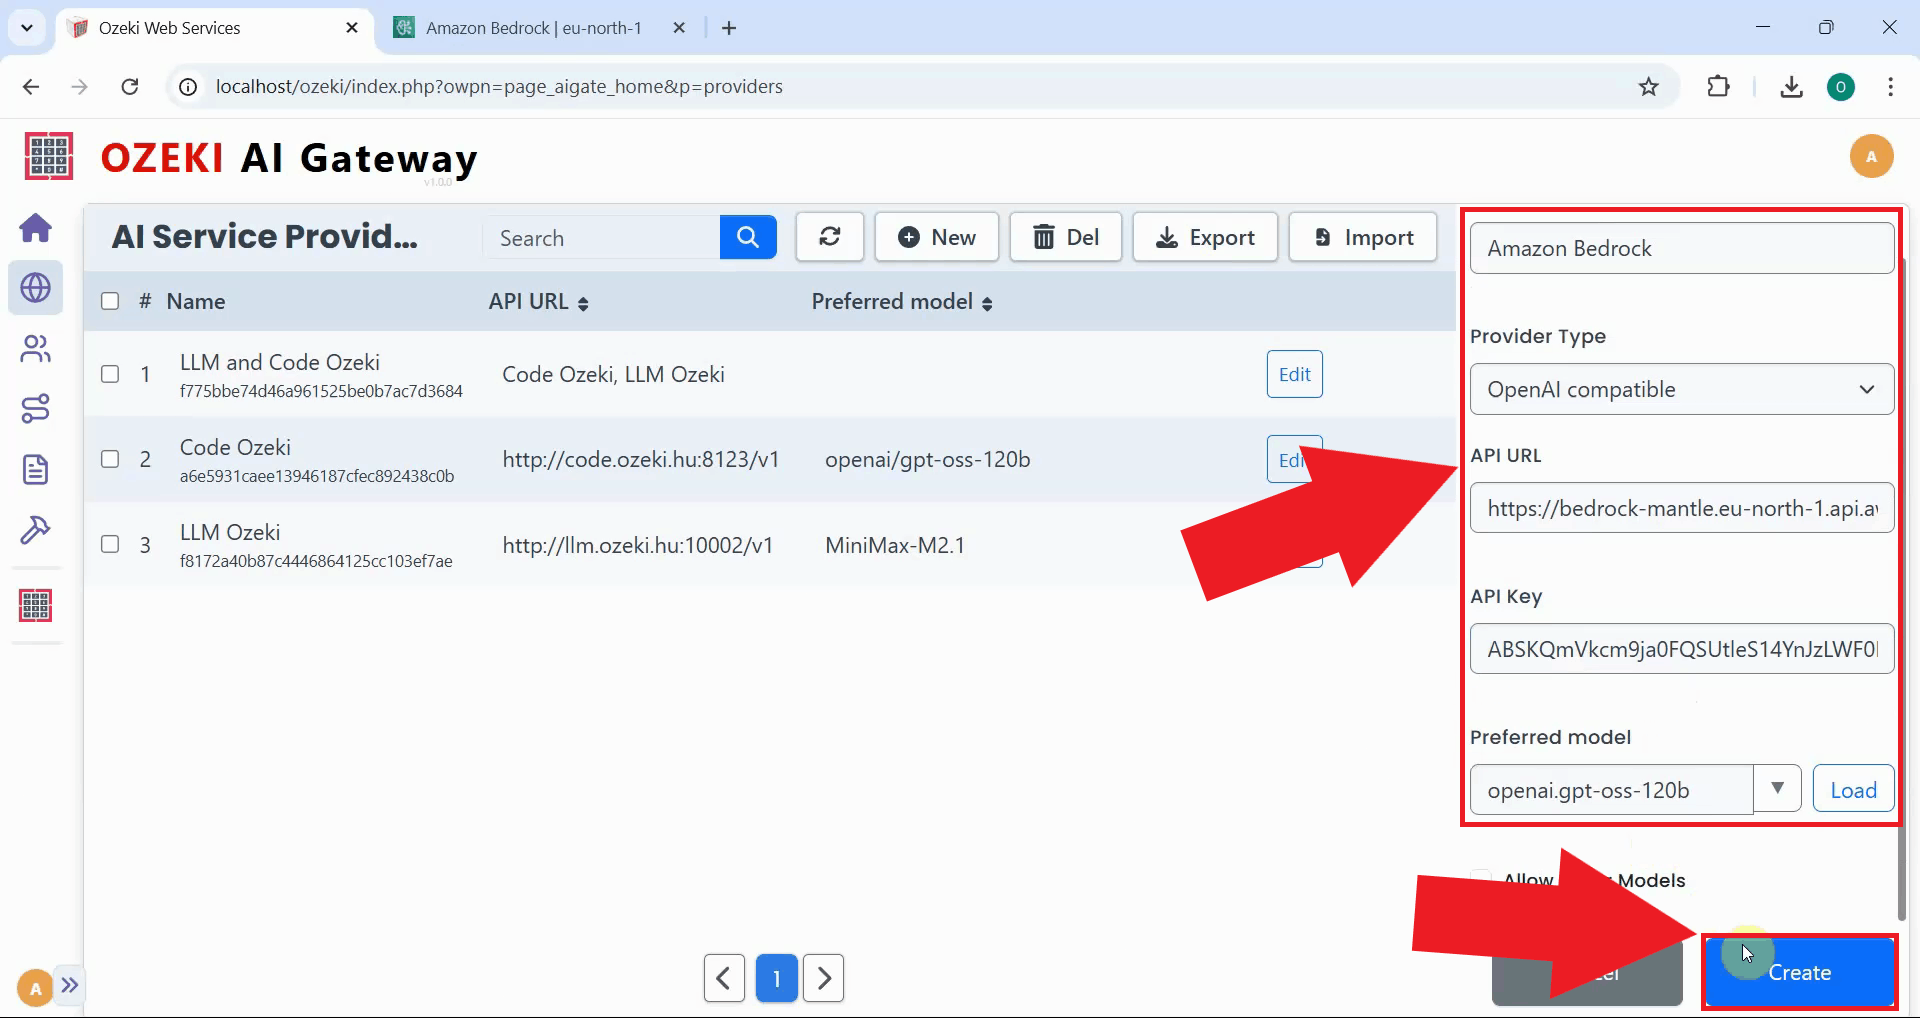Image resolution: width=1920 pixels, height=1018 pixels.
Task: Select the LLM Ozeki row checkbox
Action: point(110,545)
